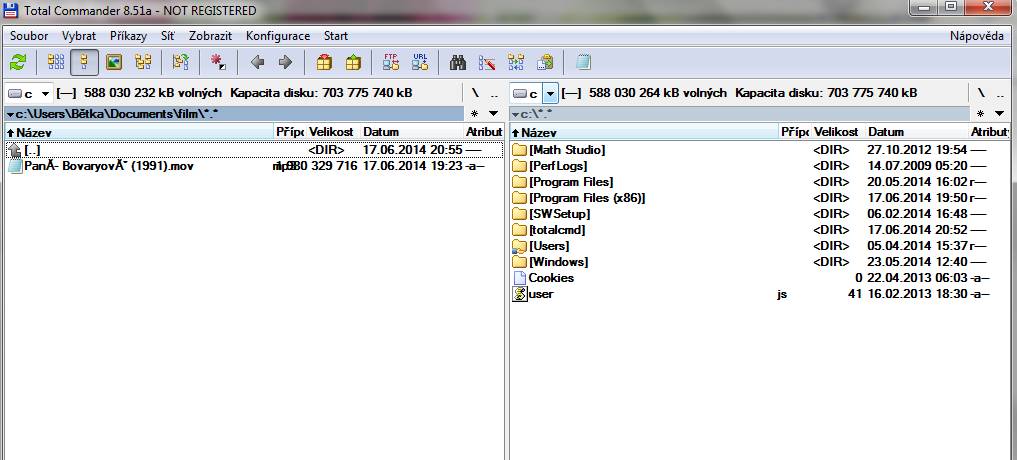Select the Cookies file
Screen dimensions: 1017x460
click(x=759, y=278)
